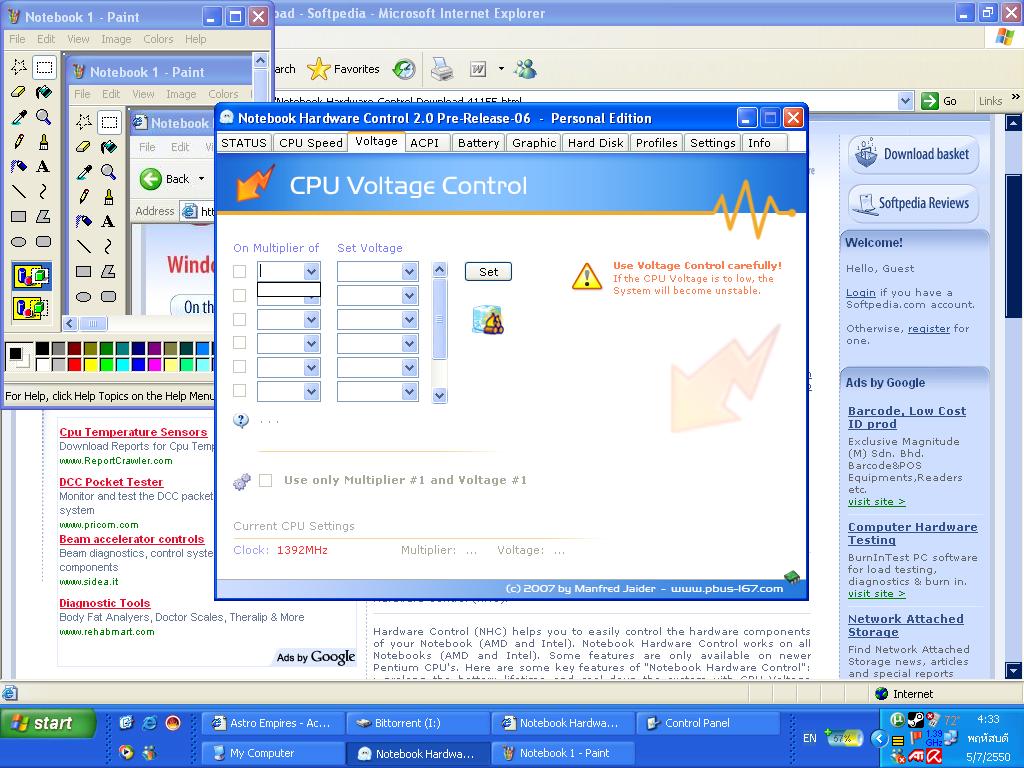Viewport: 1024px width, 768px height.
Task: Choose the Eraser tool in Paint
Action: point(18,91)
